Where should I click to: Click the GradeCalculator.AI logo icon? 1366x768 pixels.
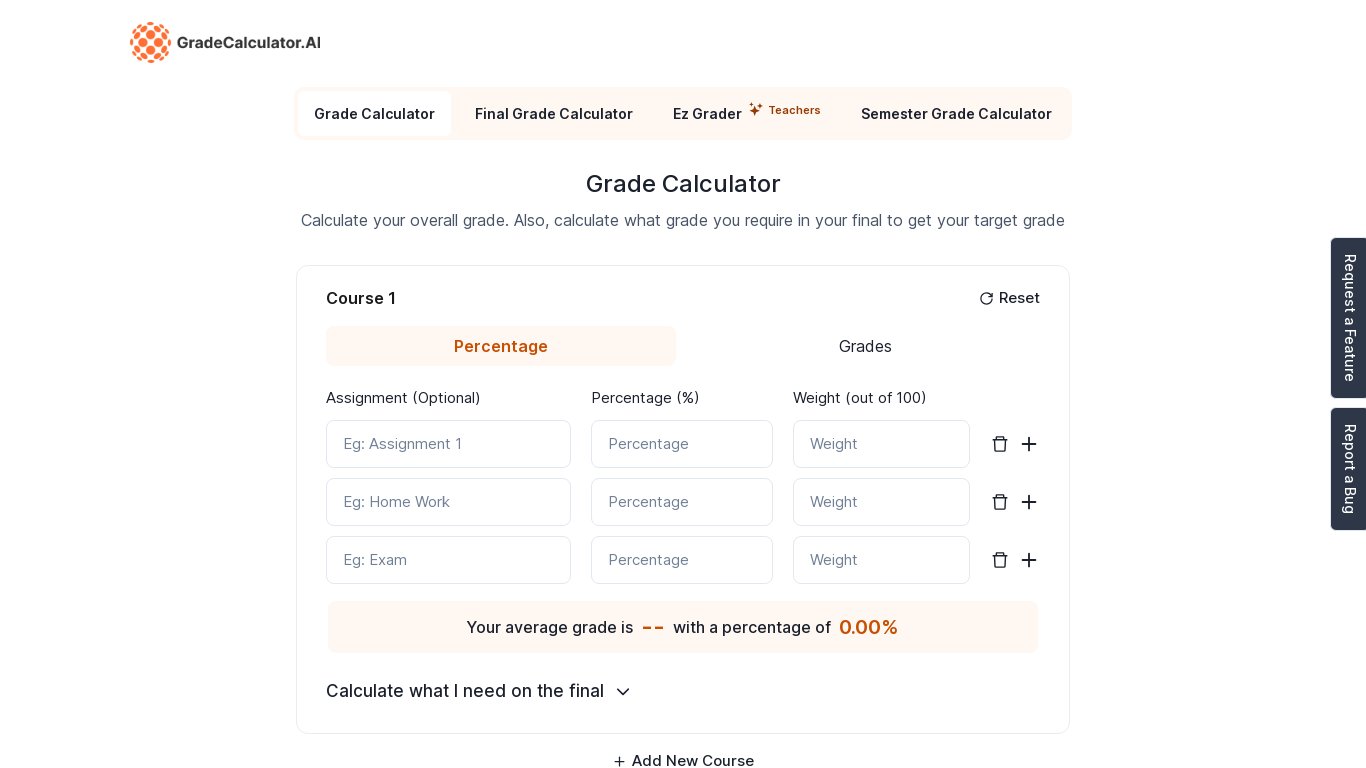tap(150, 42)
